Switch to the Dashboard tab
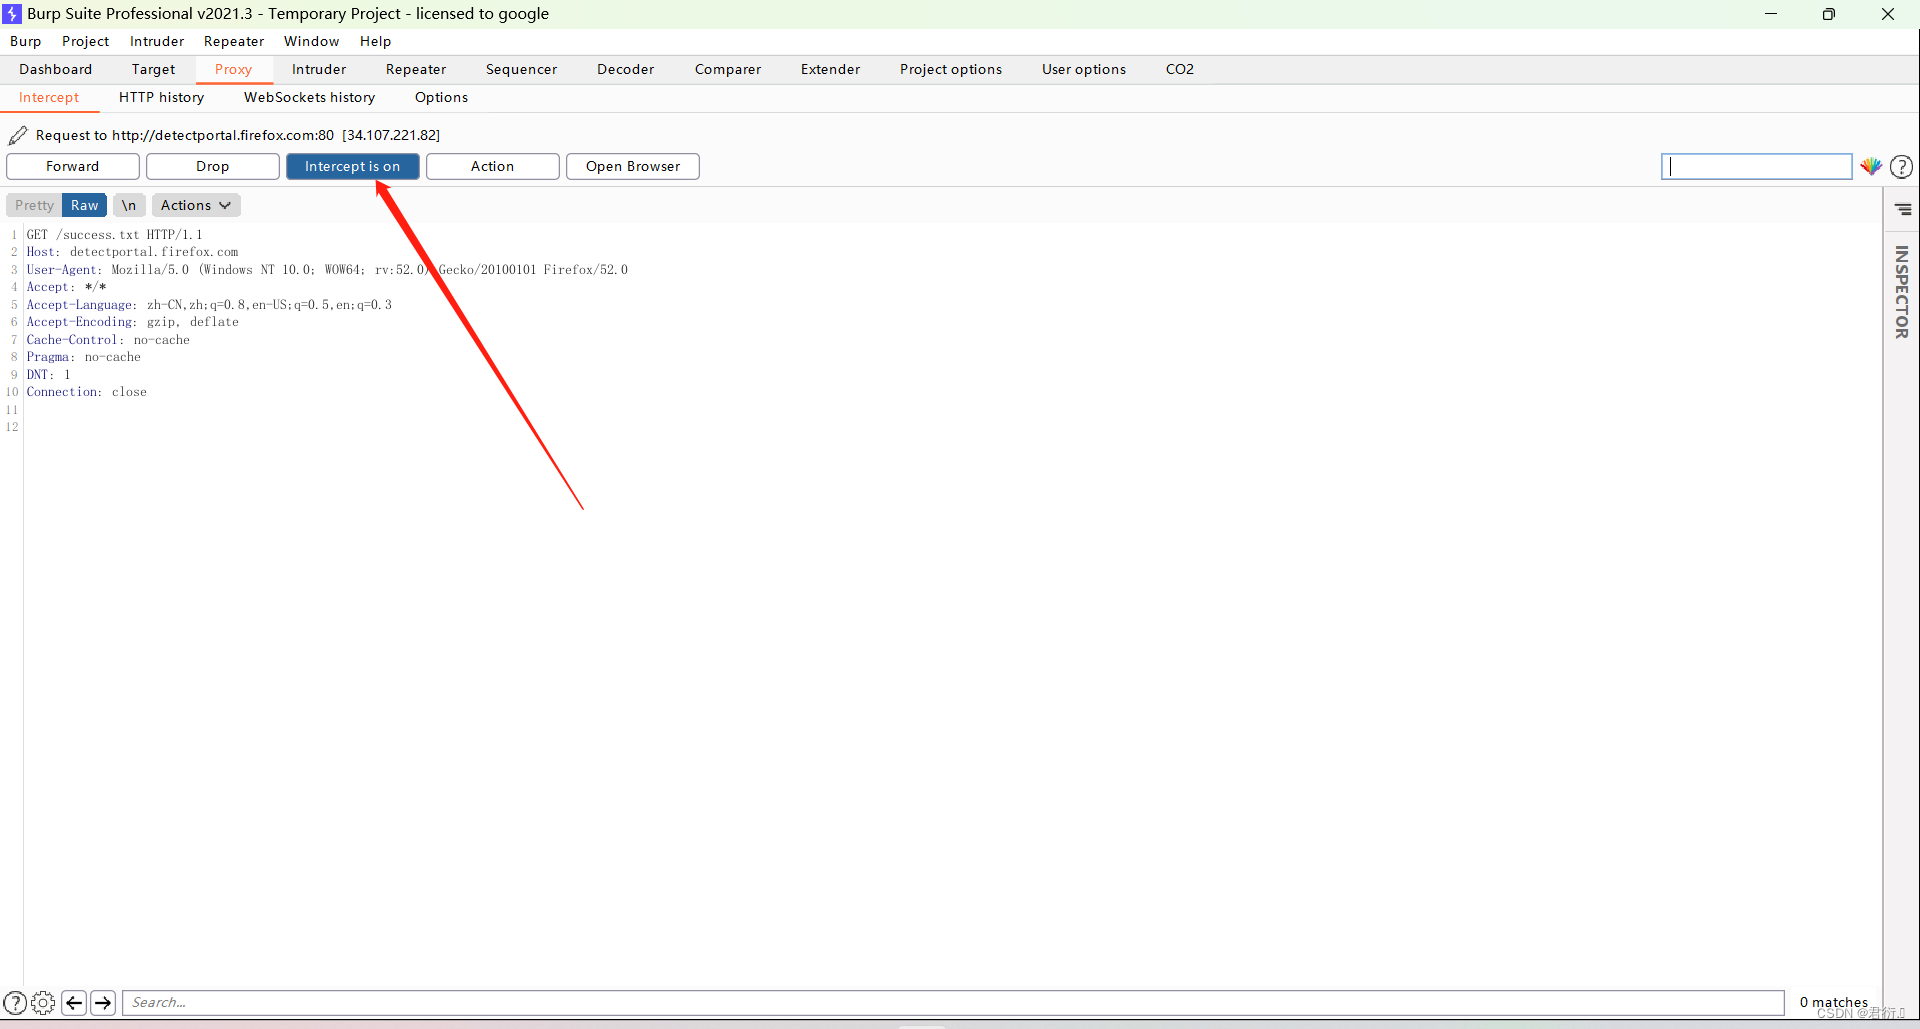This screenshot has height=1029, width=1920. click(x=56, y=69)
